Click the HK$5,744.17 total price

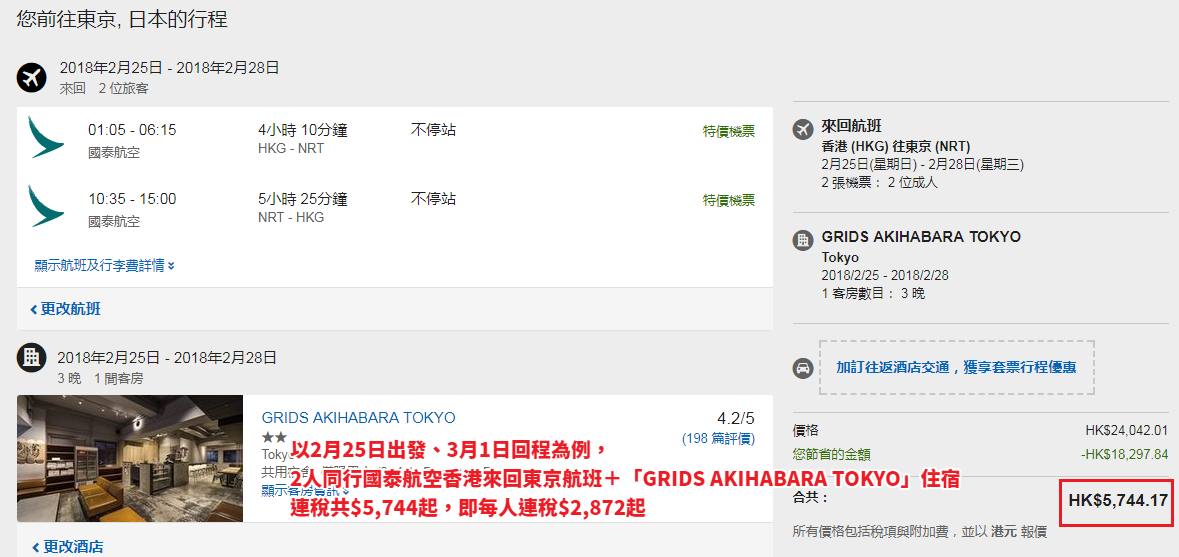pos(1117,501)
